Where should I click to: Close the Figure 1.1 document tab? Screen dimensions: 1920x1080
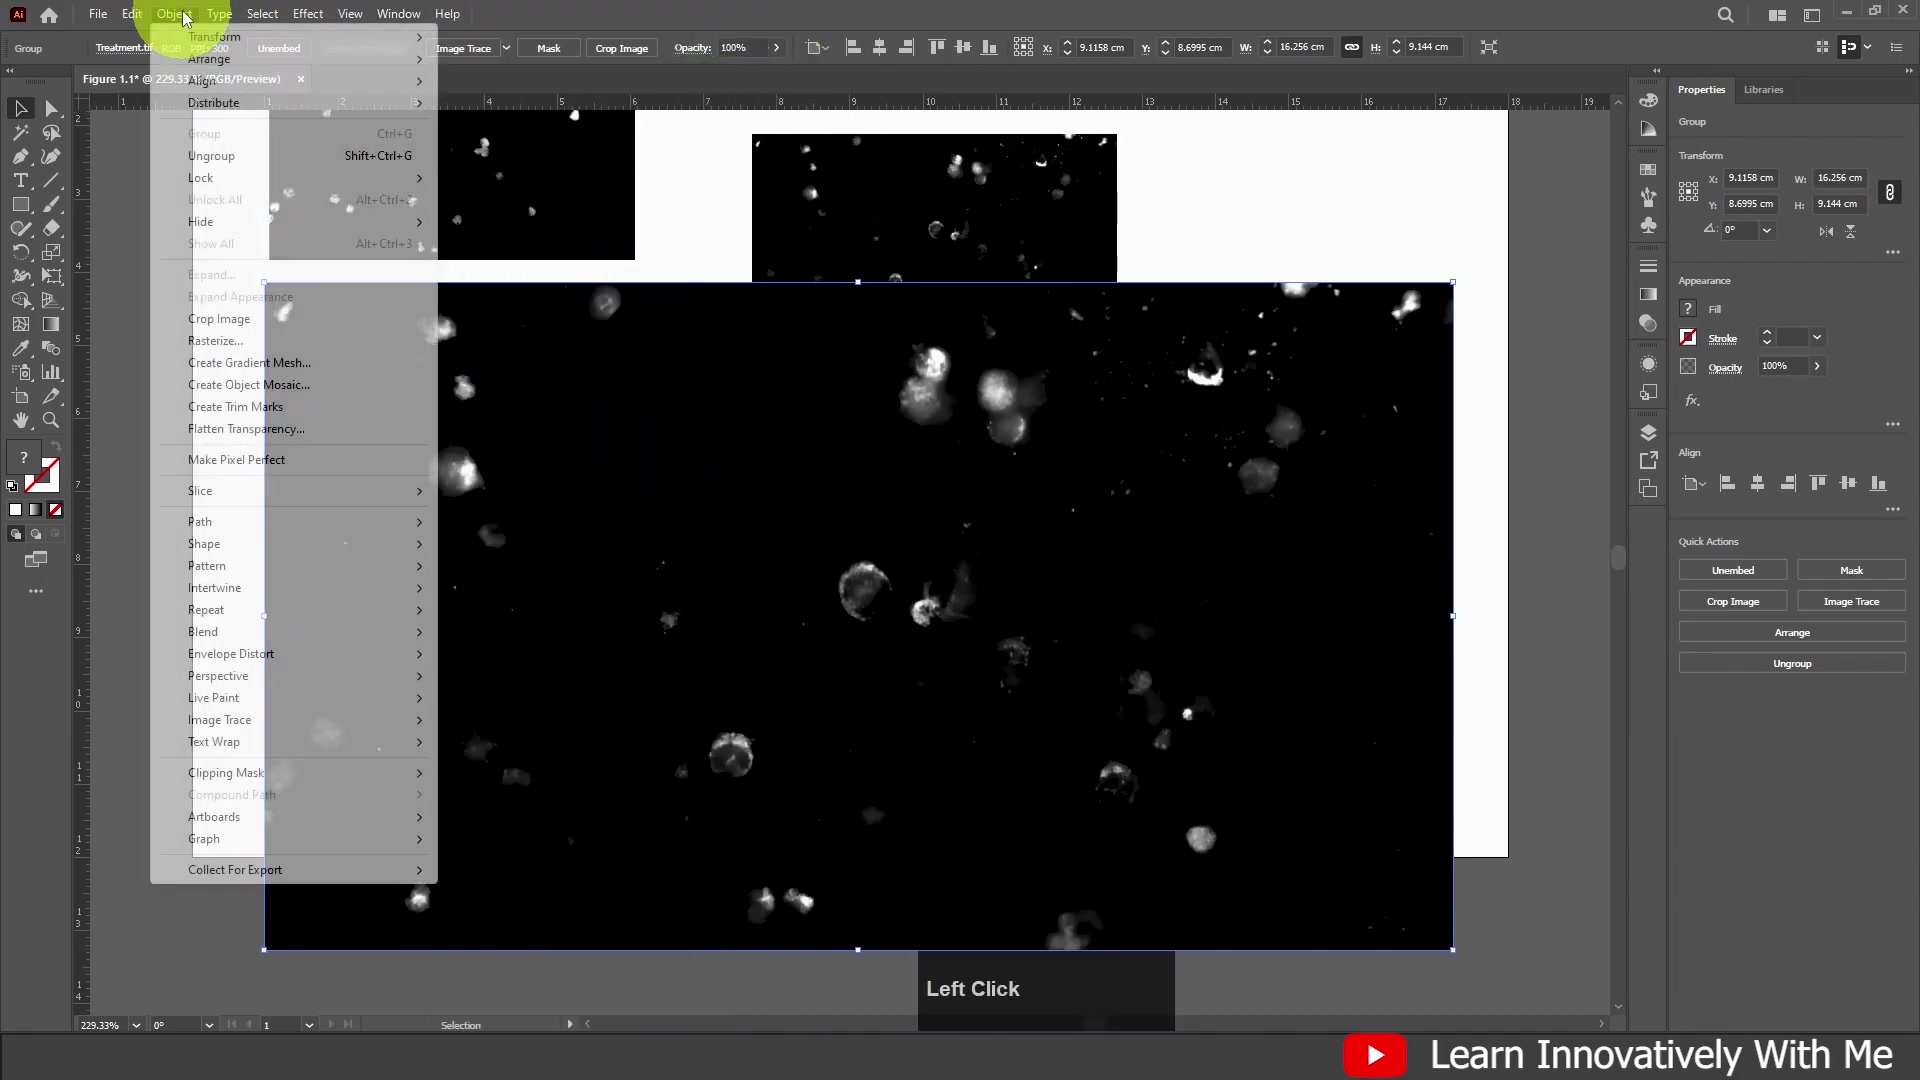(300, 79)
